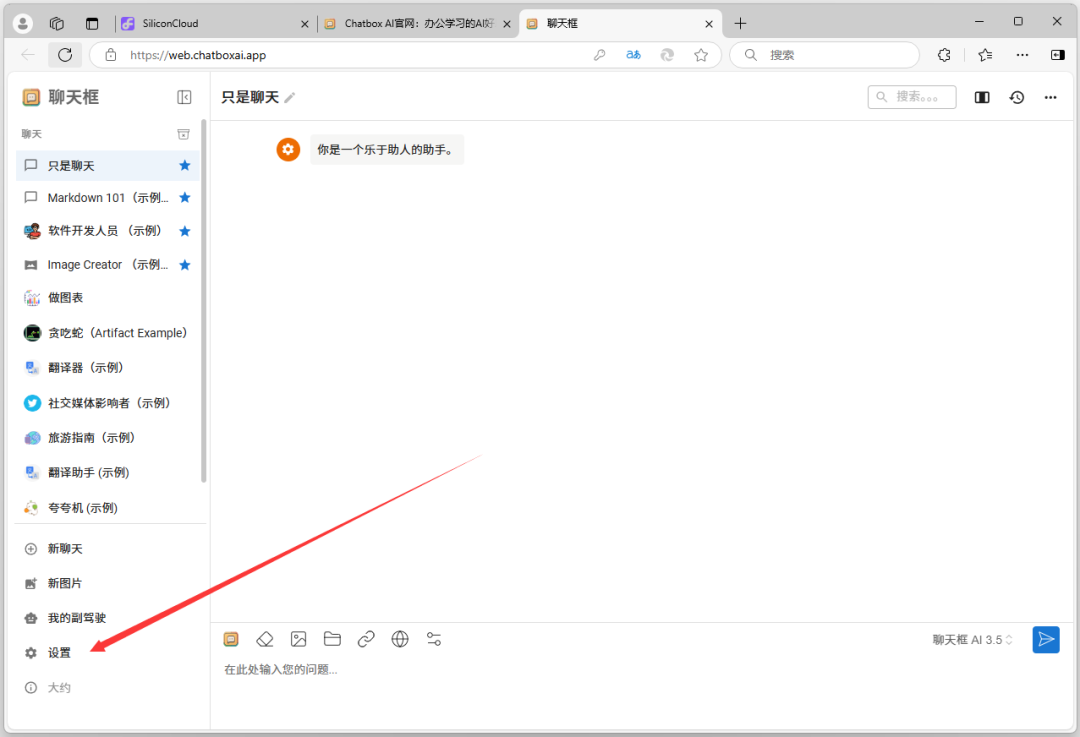
Task: Toggle star on 软件开发人员 conversation
Action: (x=185, y=231)
